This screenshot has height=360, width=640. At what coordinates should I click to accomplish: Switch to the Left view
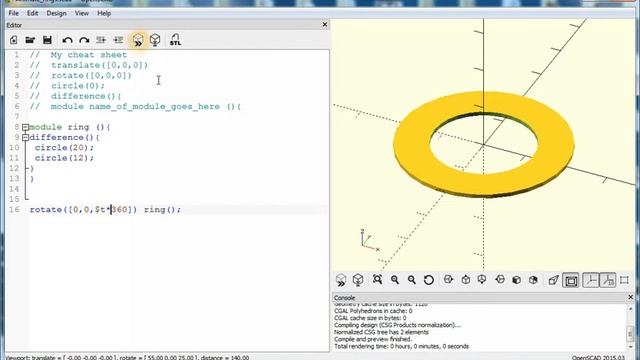(500, 280)
